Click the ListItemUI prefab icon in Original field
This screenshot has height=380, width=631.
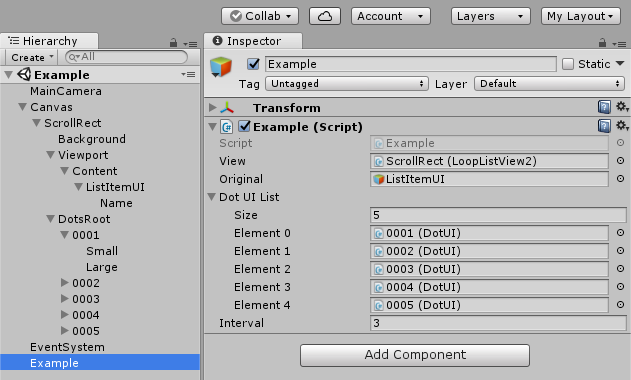(x=379, y=179)
